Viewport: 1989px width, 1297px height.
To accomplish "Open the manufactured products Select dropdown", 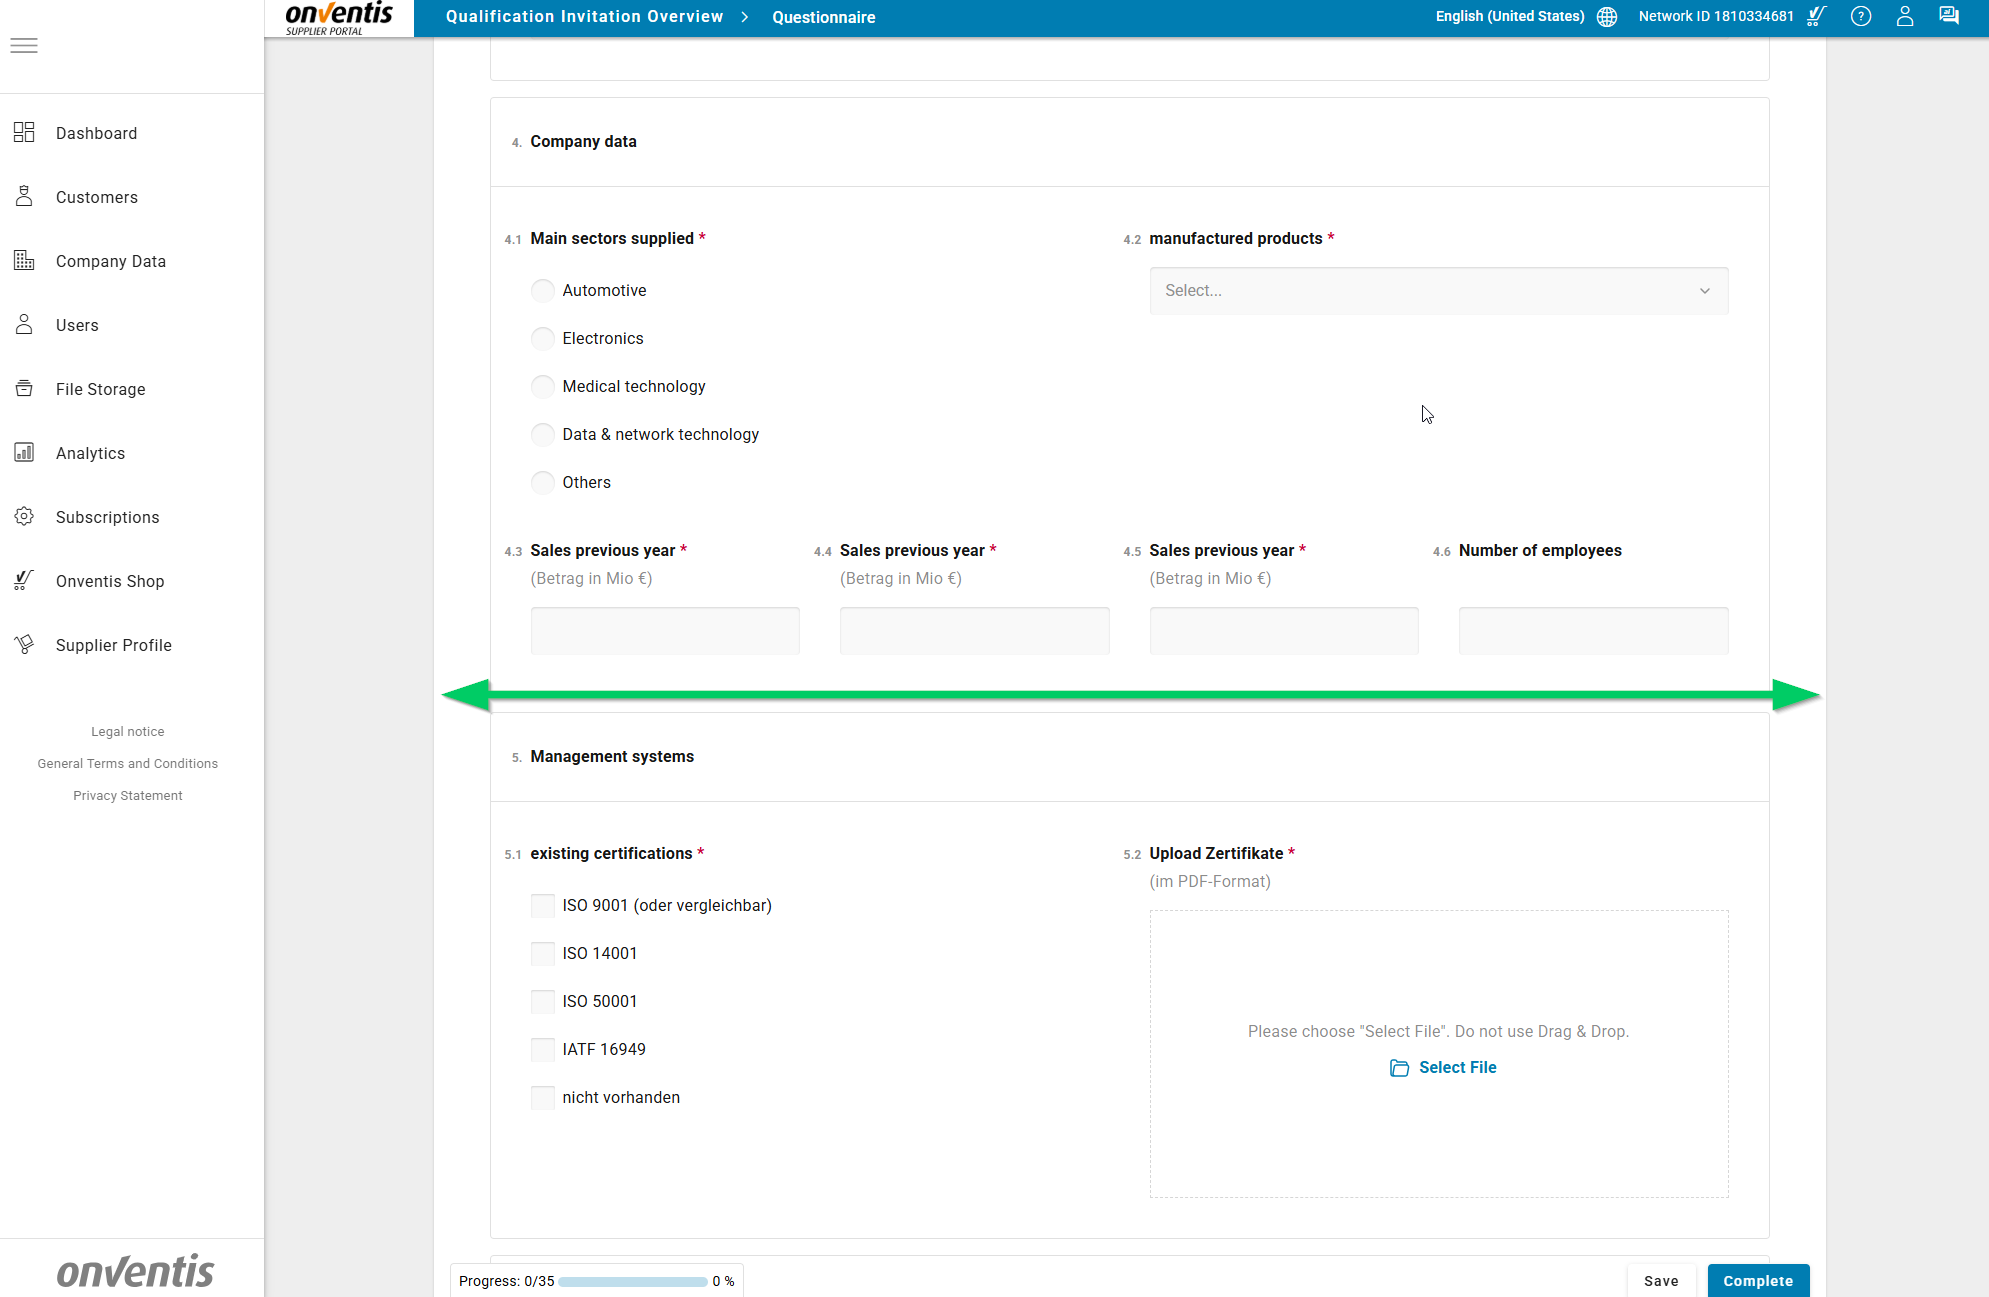I will [x=1438, y=291].
